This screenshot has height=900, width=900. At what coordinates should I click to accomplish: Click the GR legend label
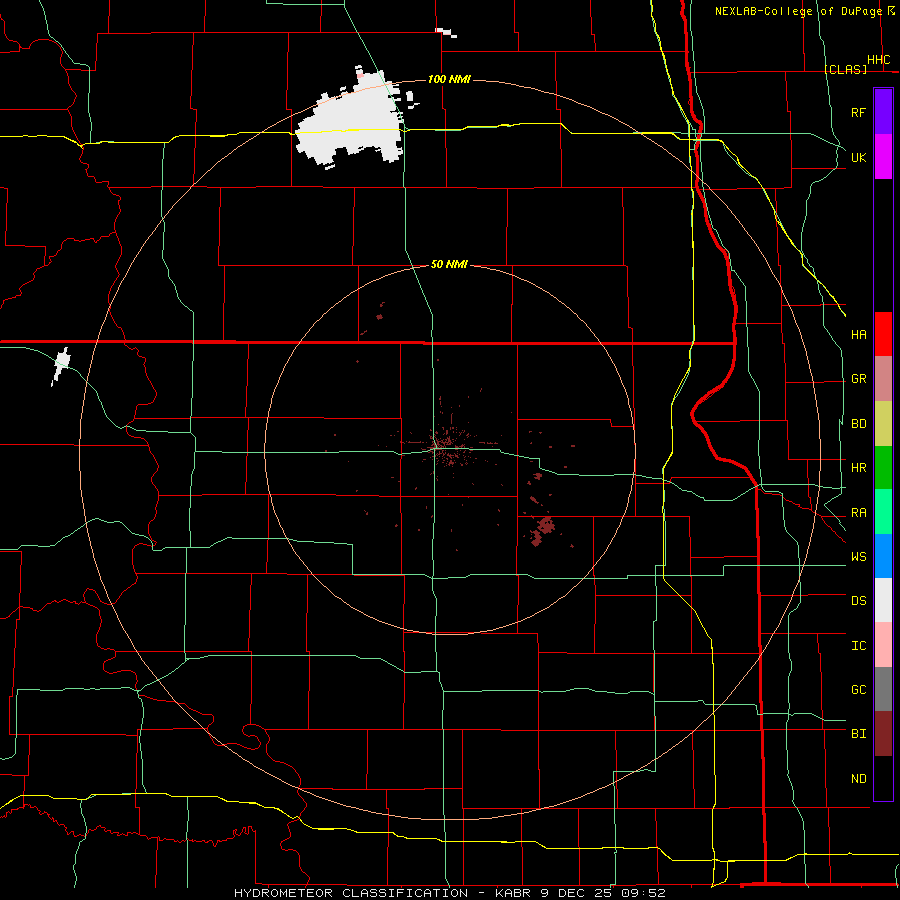point(858,379)
